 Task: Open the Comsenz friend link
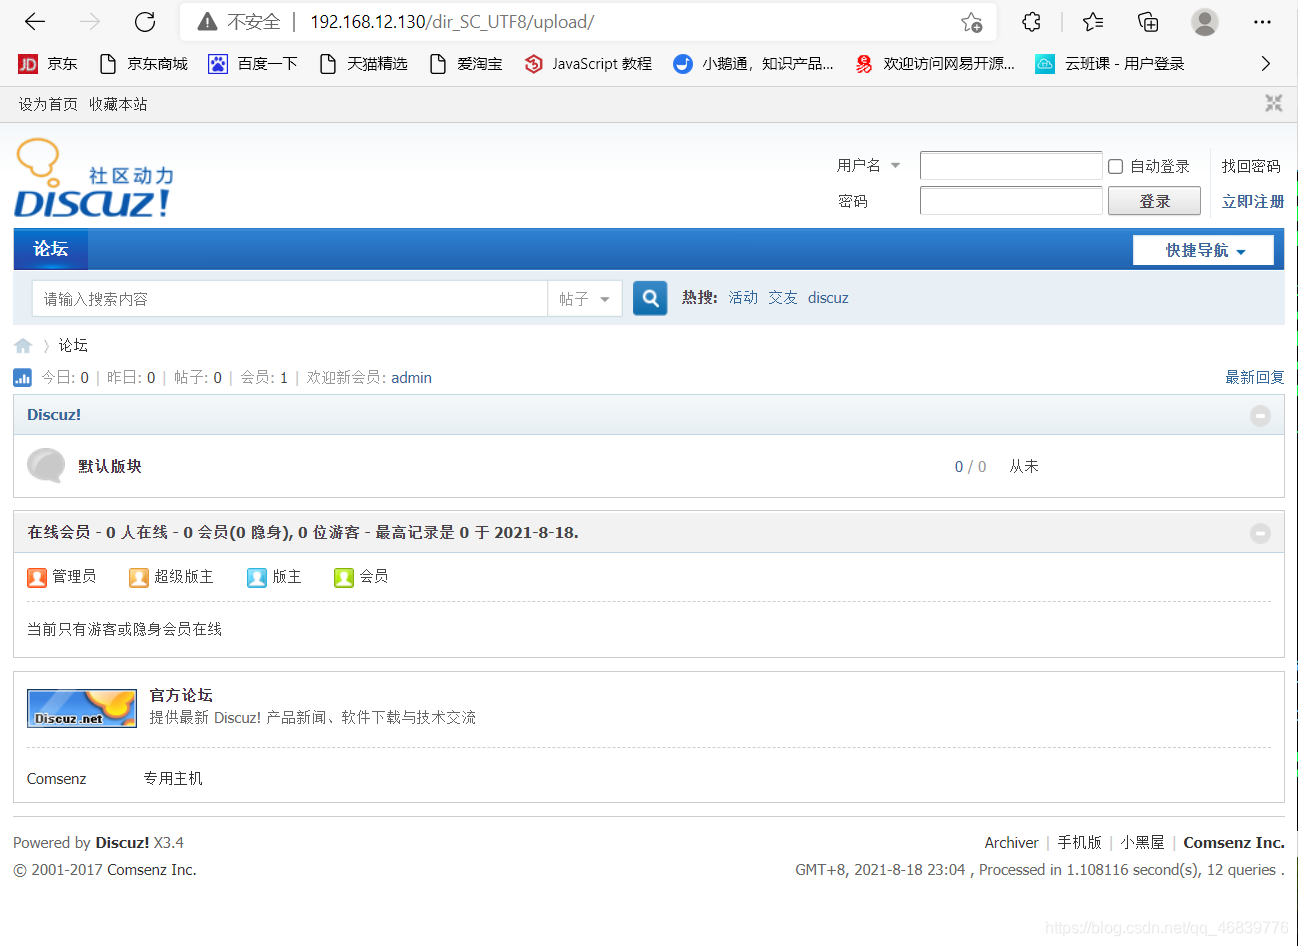pyautogui.click(x=57, y=778)
